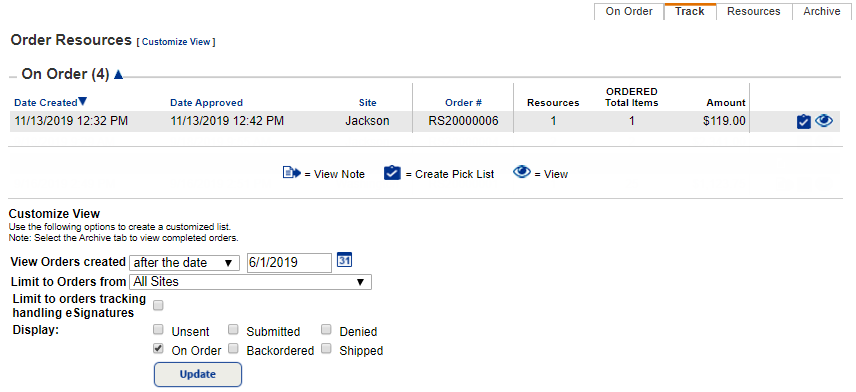Click the Create Pick List icon for order RS20000006
The height and width of the screenshot is (392, 856).
(x=803, y=121)
